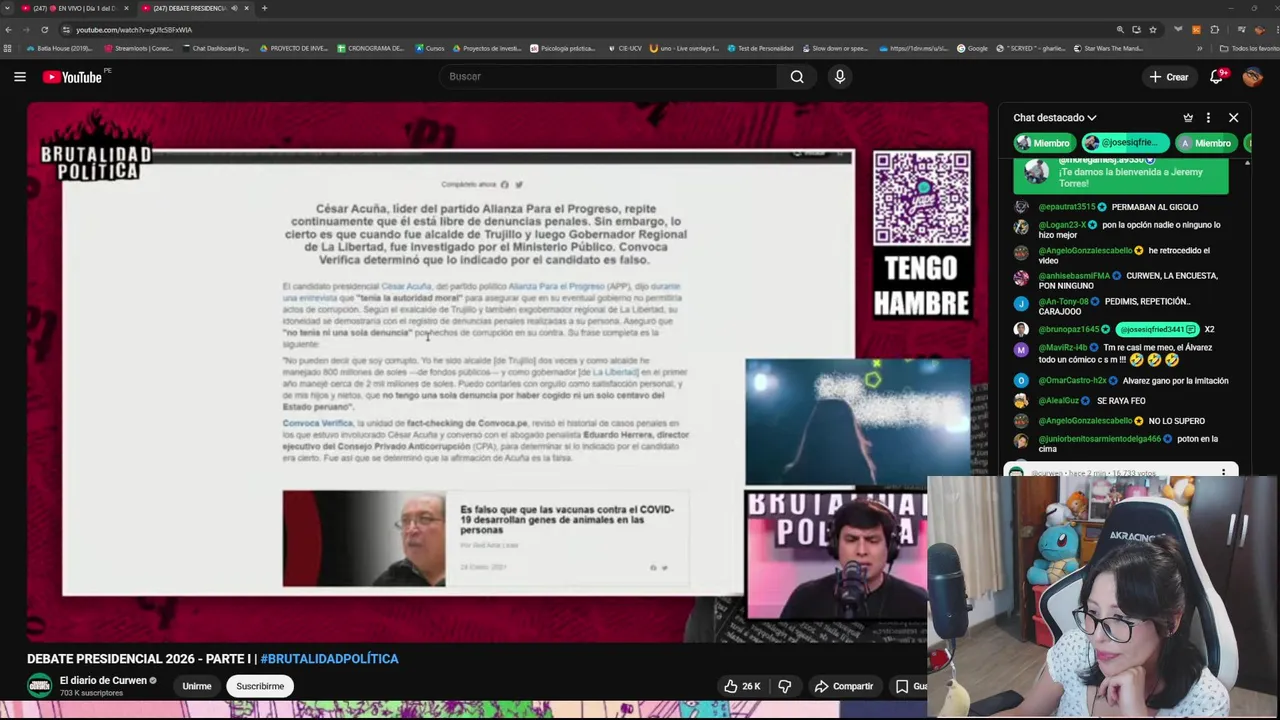Image resolution: width=1280 pixels, height=720 pixels.
Task: Open the YouTube hamburger guide menu
Action: click(x=19, y=77)
